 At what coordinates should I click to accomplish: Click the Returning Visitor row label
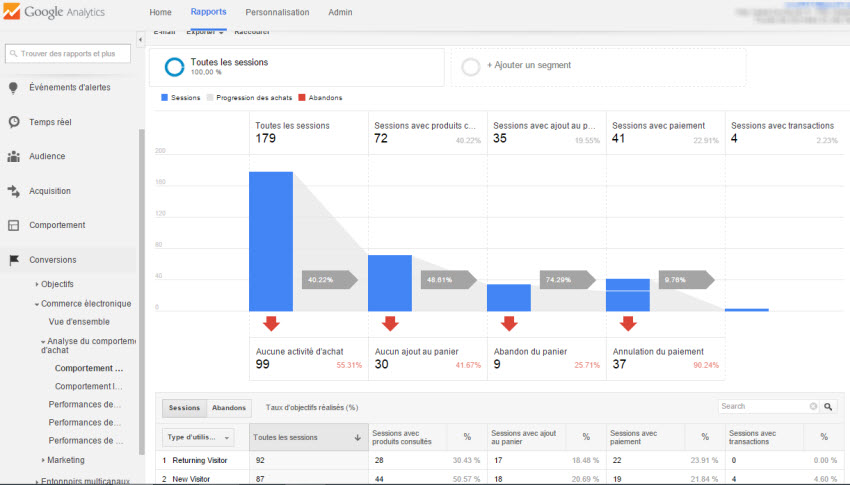pyautogui.click(x=199, y=461)
